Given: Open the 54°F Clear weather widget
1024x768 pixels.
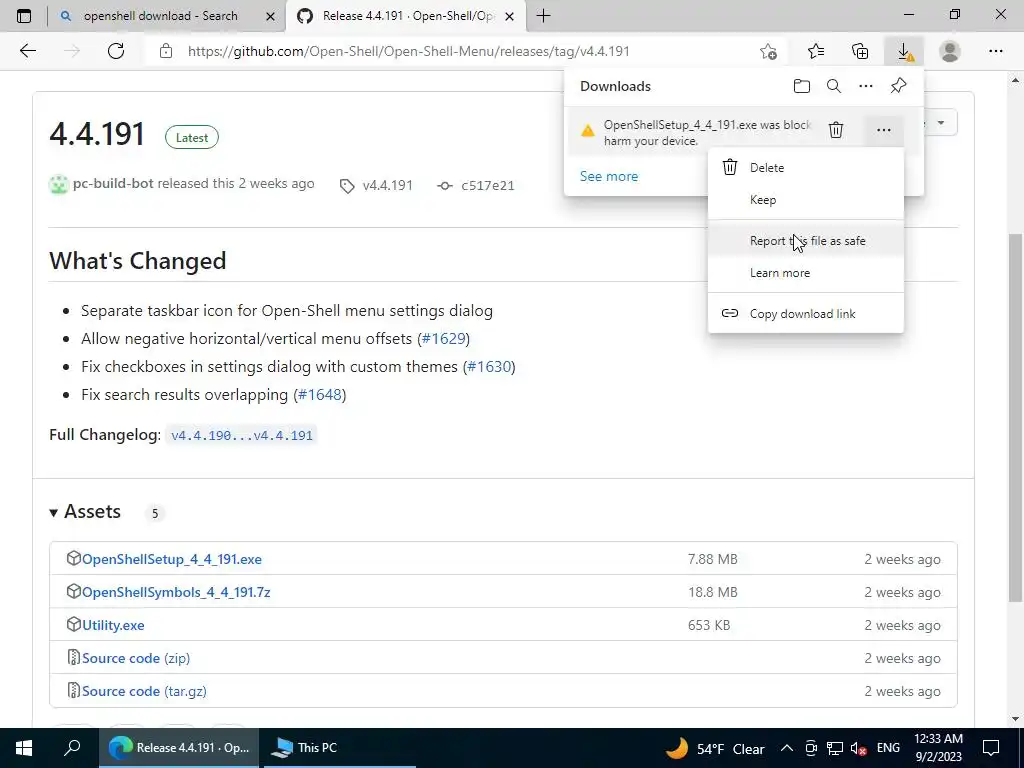Looking at the screenshot, I should pos(714,748).
